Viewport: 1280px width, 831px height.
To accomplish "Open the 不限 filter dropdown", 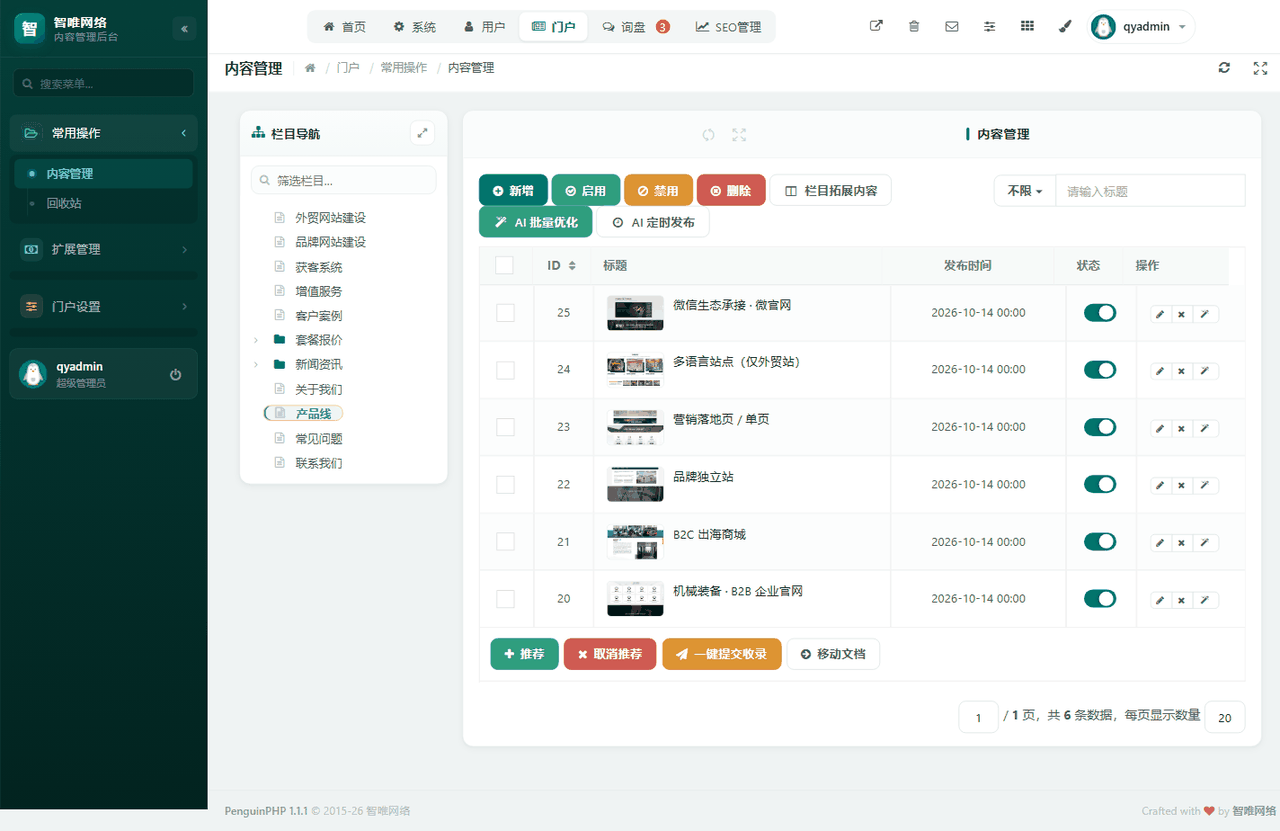I will (x=1025, y=191).
